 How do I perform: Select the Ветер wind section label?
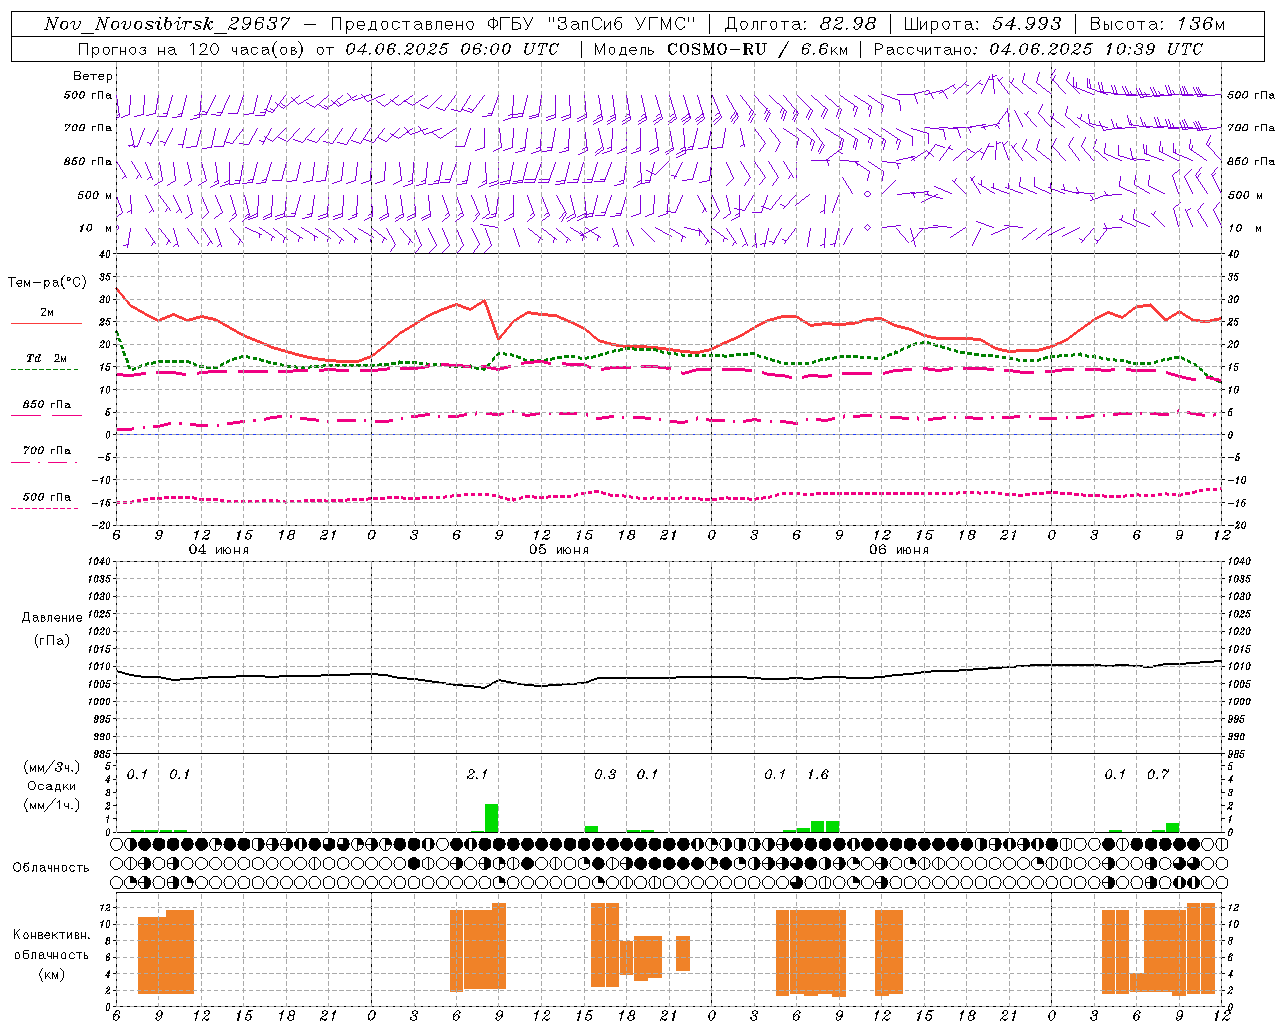[93, 76]
